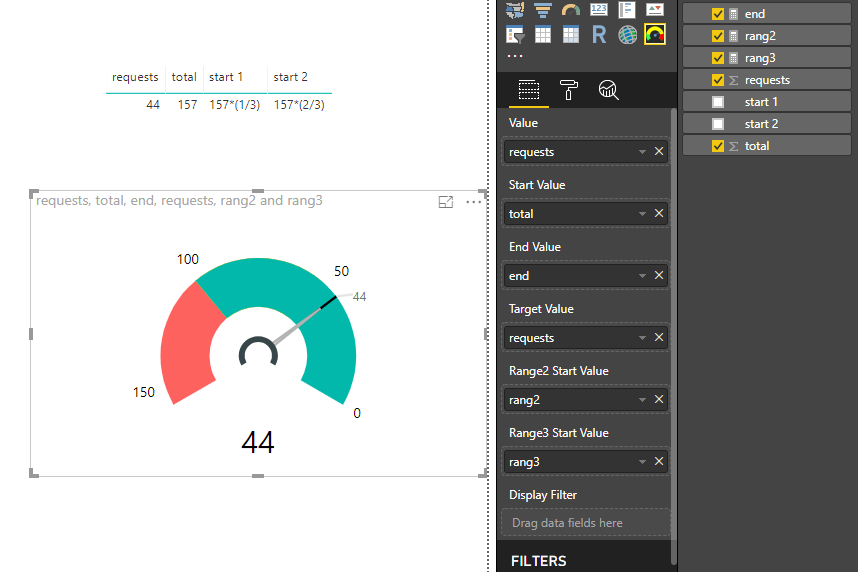Select the R script visual icon
The width and height of the screenshot is (858, 572).
point(599,35)
